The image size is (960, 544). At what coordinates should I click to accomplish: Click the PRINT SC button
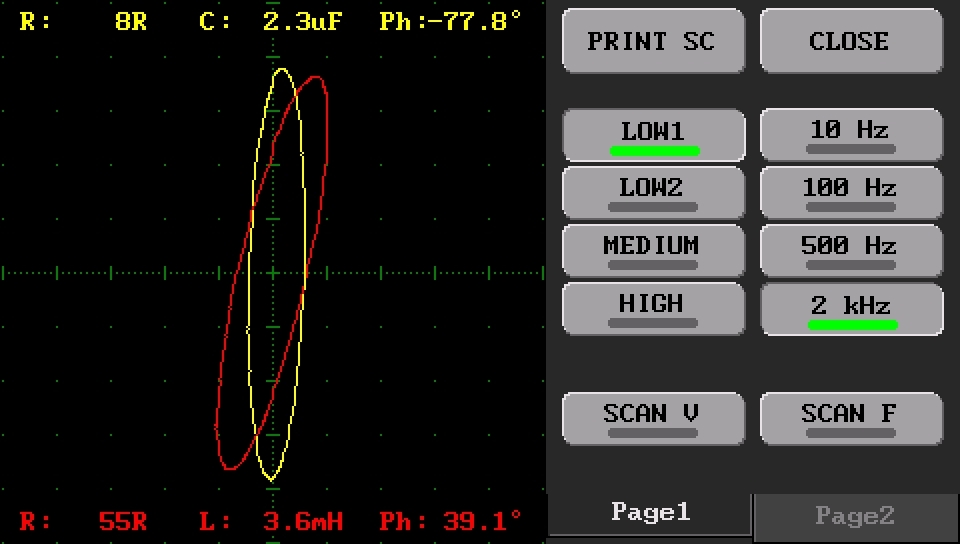tap(653, 41)
